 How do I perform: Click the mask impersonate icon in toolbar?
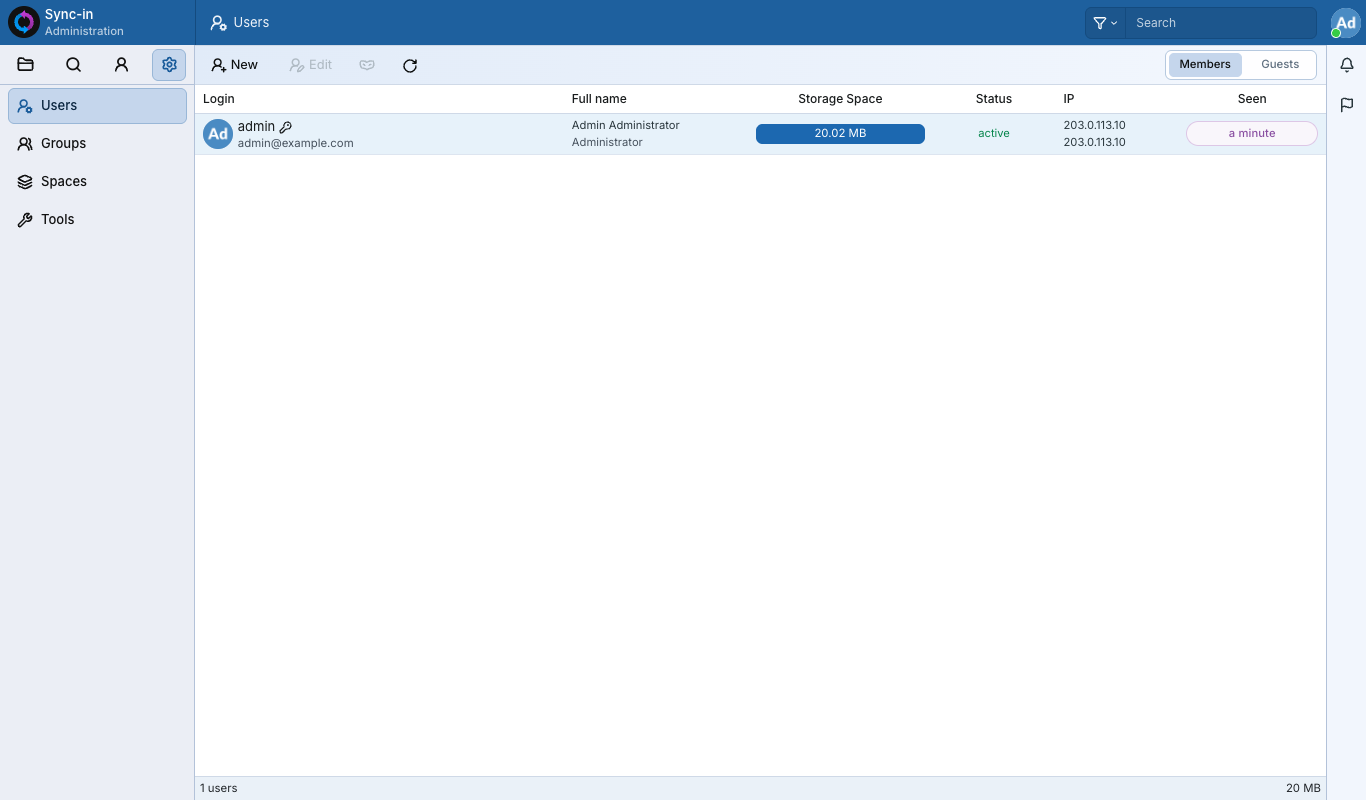tap(367, 65)
